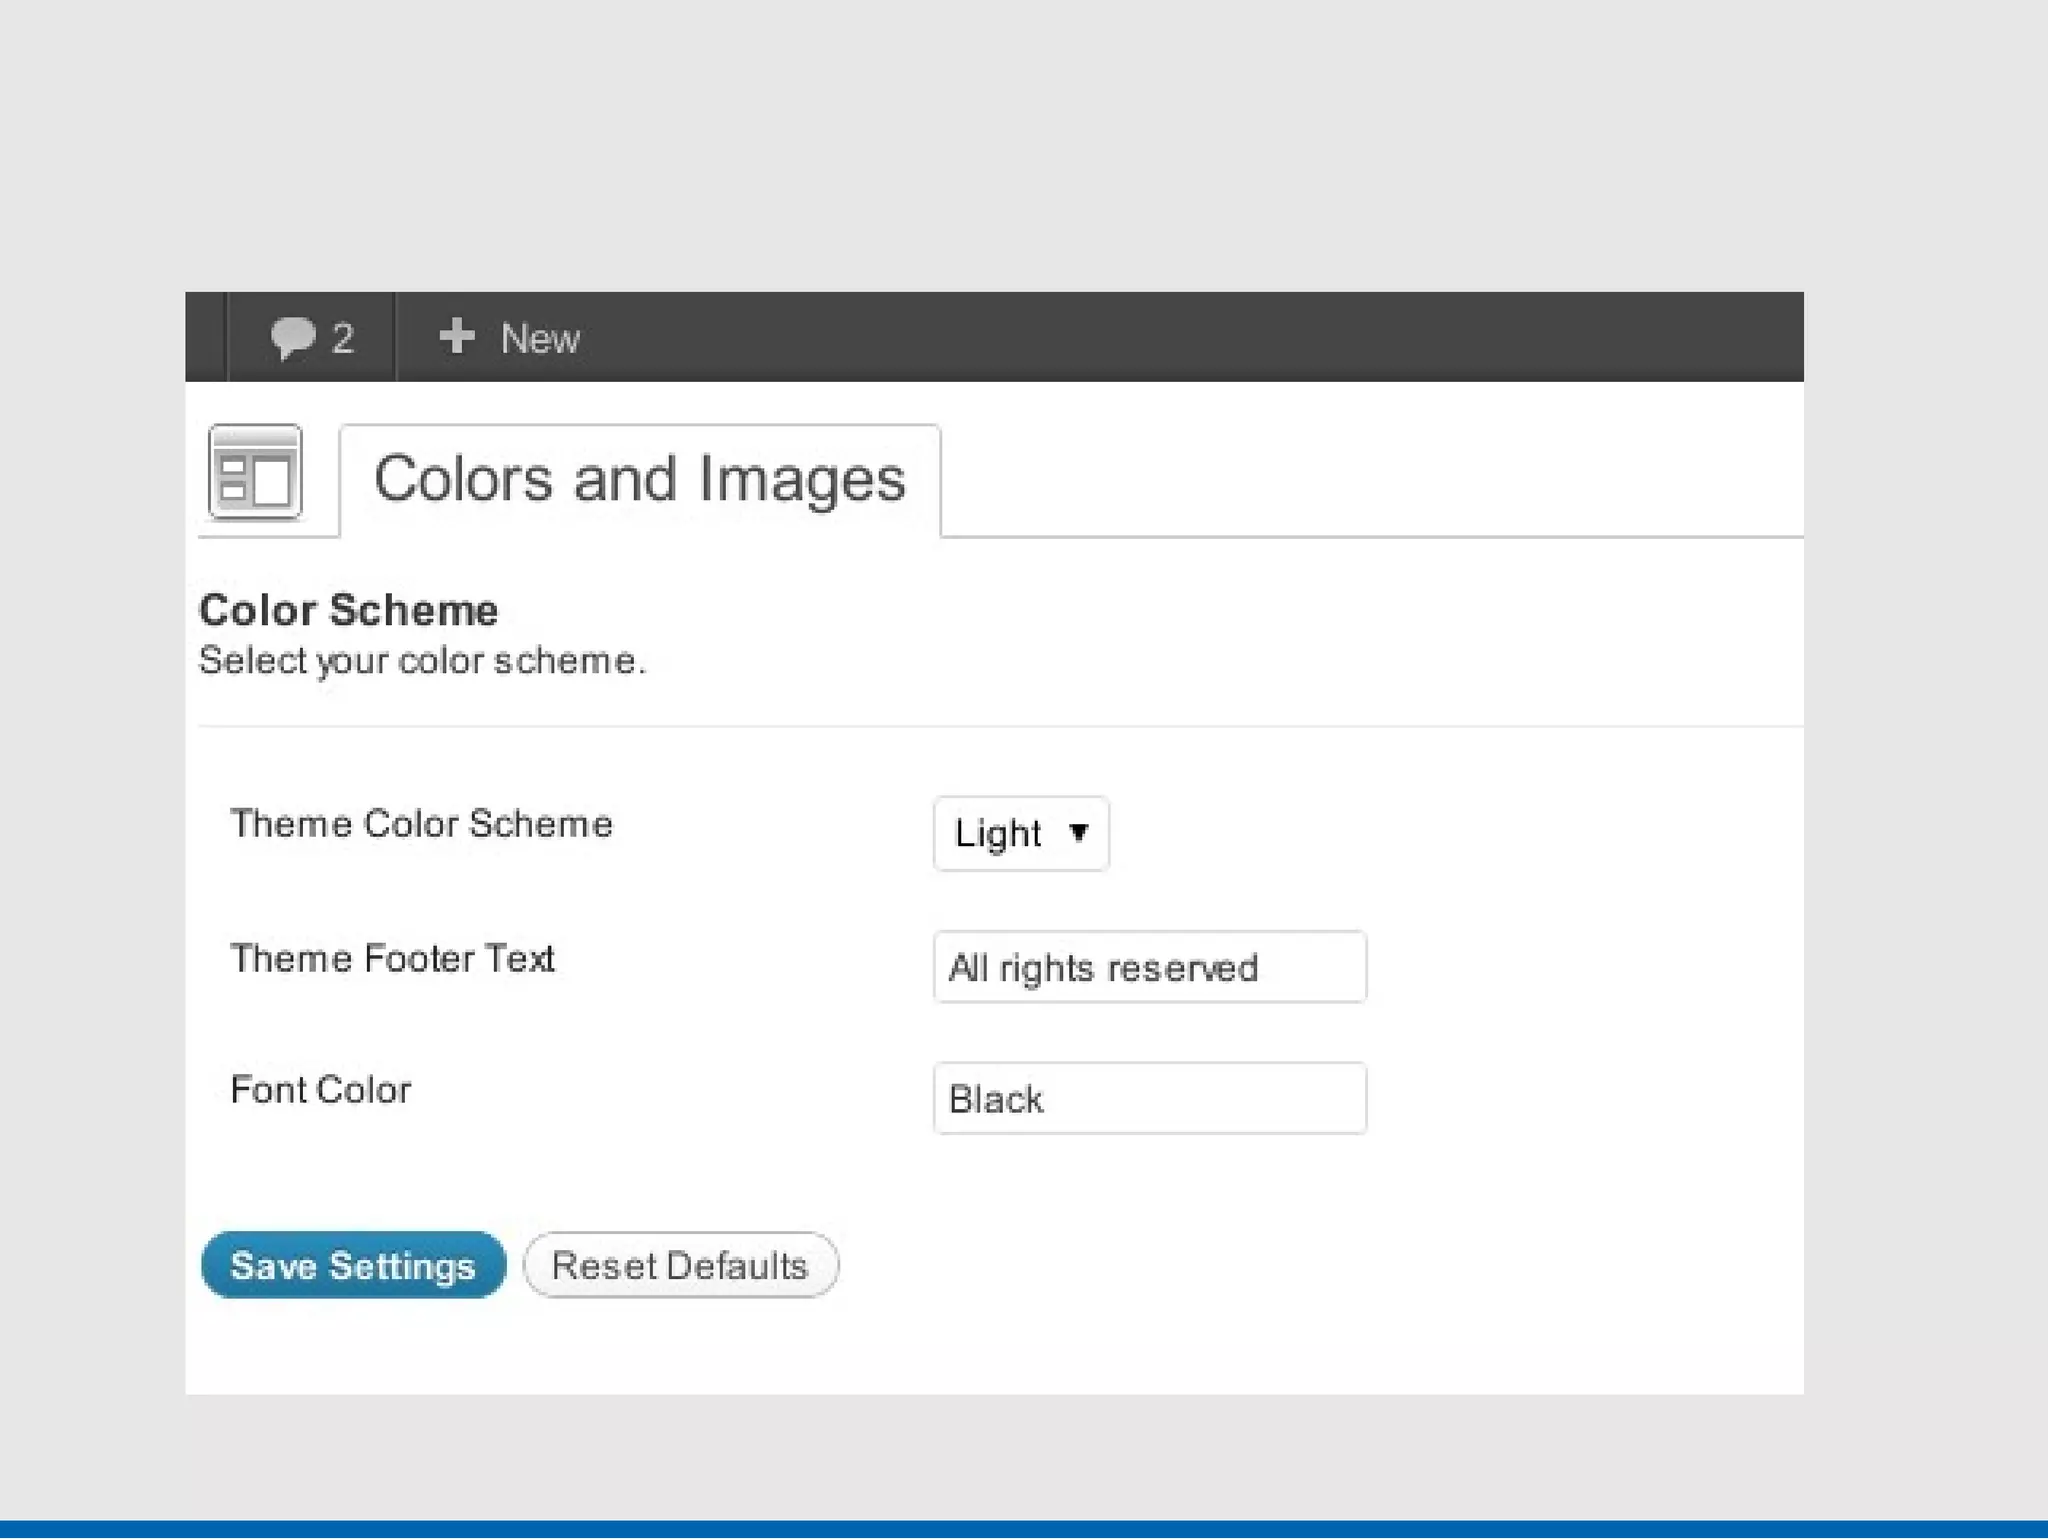This screenshot has width=2048, height=1539.
Task: Click the pending comments count 2
Action: [343, 339]
